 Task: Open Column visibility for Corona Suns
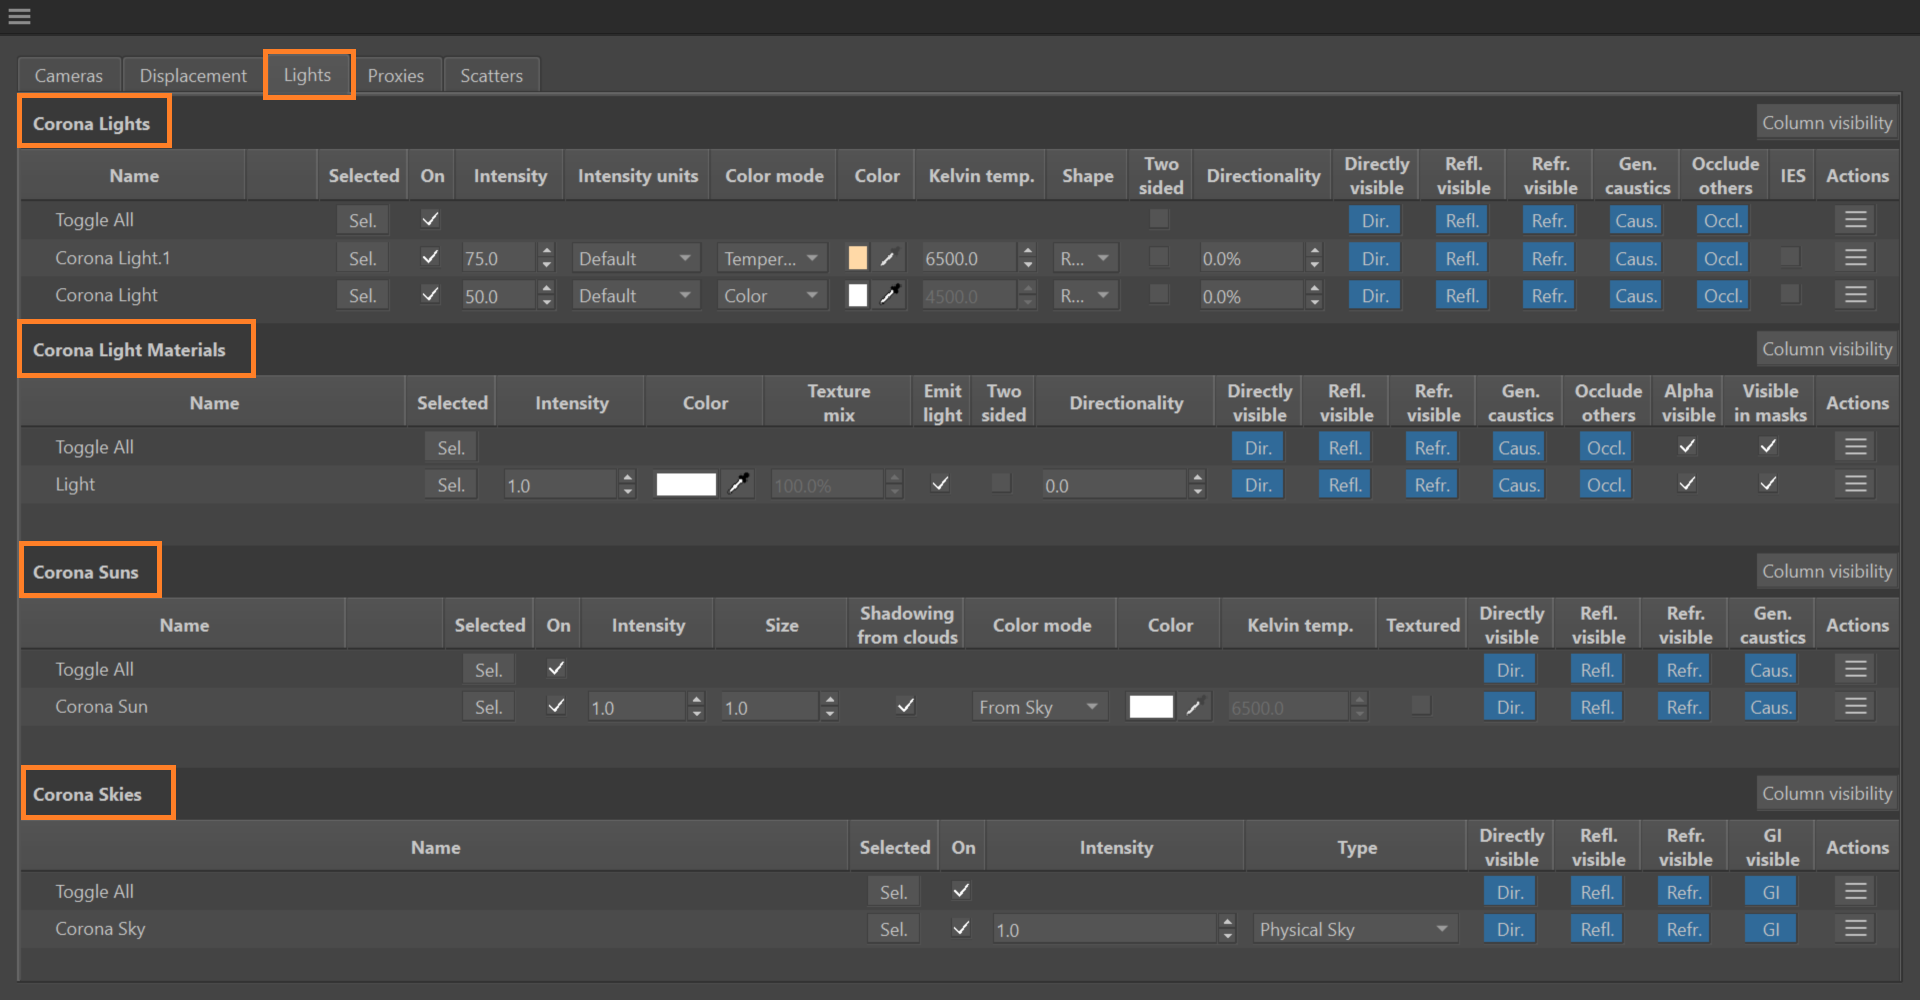tap(1827, 570)
